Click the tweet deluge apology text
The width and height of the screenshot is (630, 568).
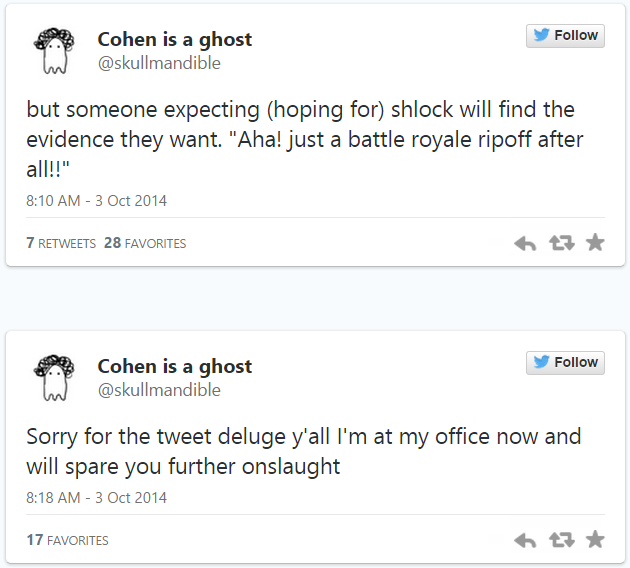tap(303, 451)
